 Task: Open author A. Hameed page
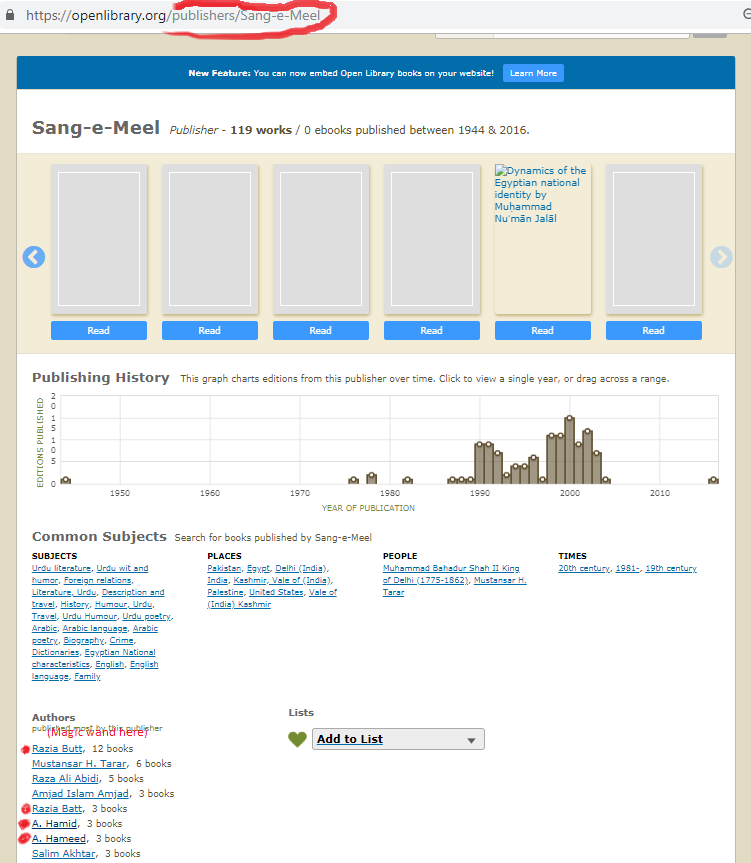pyautogui.click(x=59, y=838)
